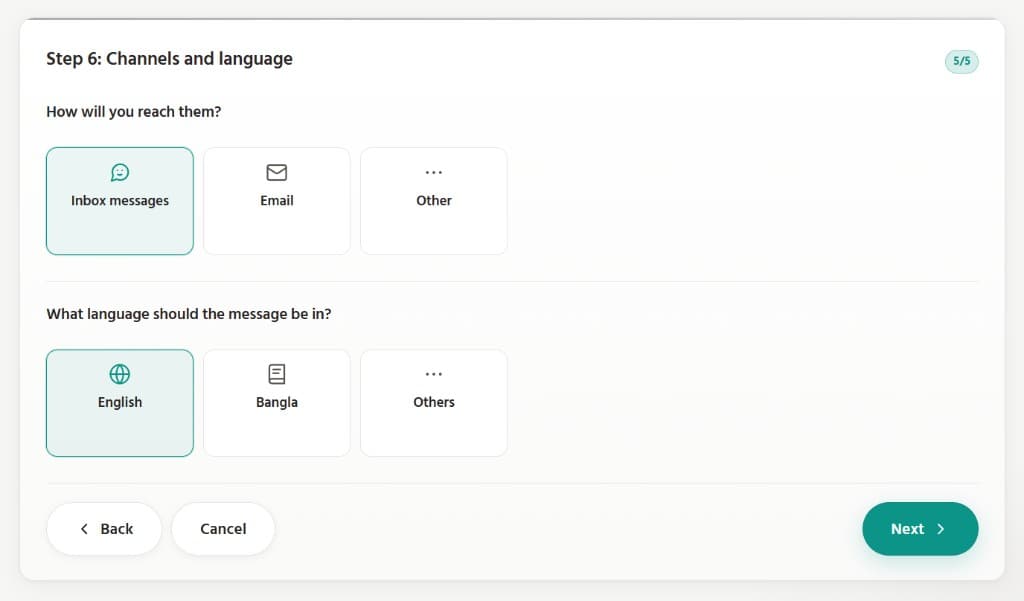This screenshot has height=601, width=1024.
Task: Click the ellipsis icon above Other channel
Action: click(434, 173)
